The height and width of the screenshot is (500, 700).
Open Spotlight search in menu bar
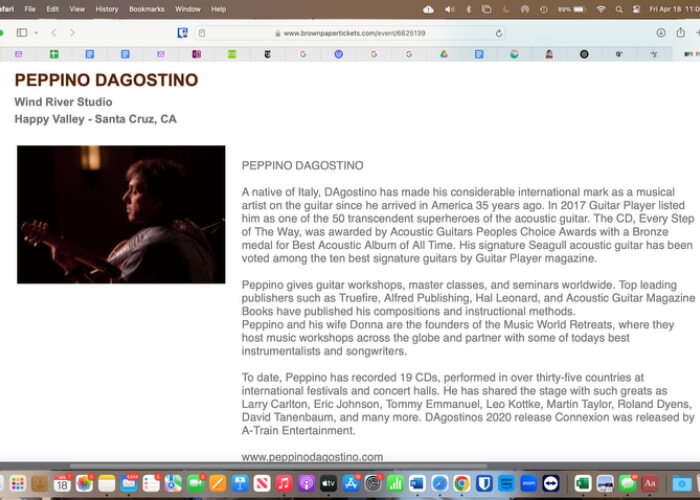pos(619,9)
